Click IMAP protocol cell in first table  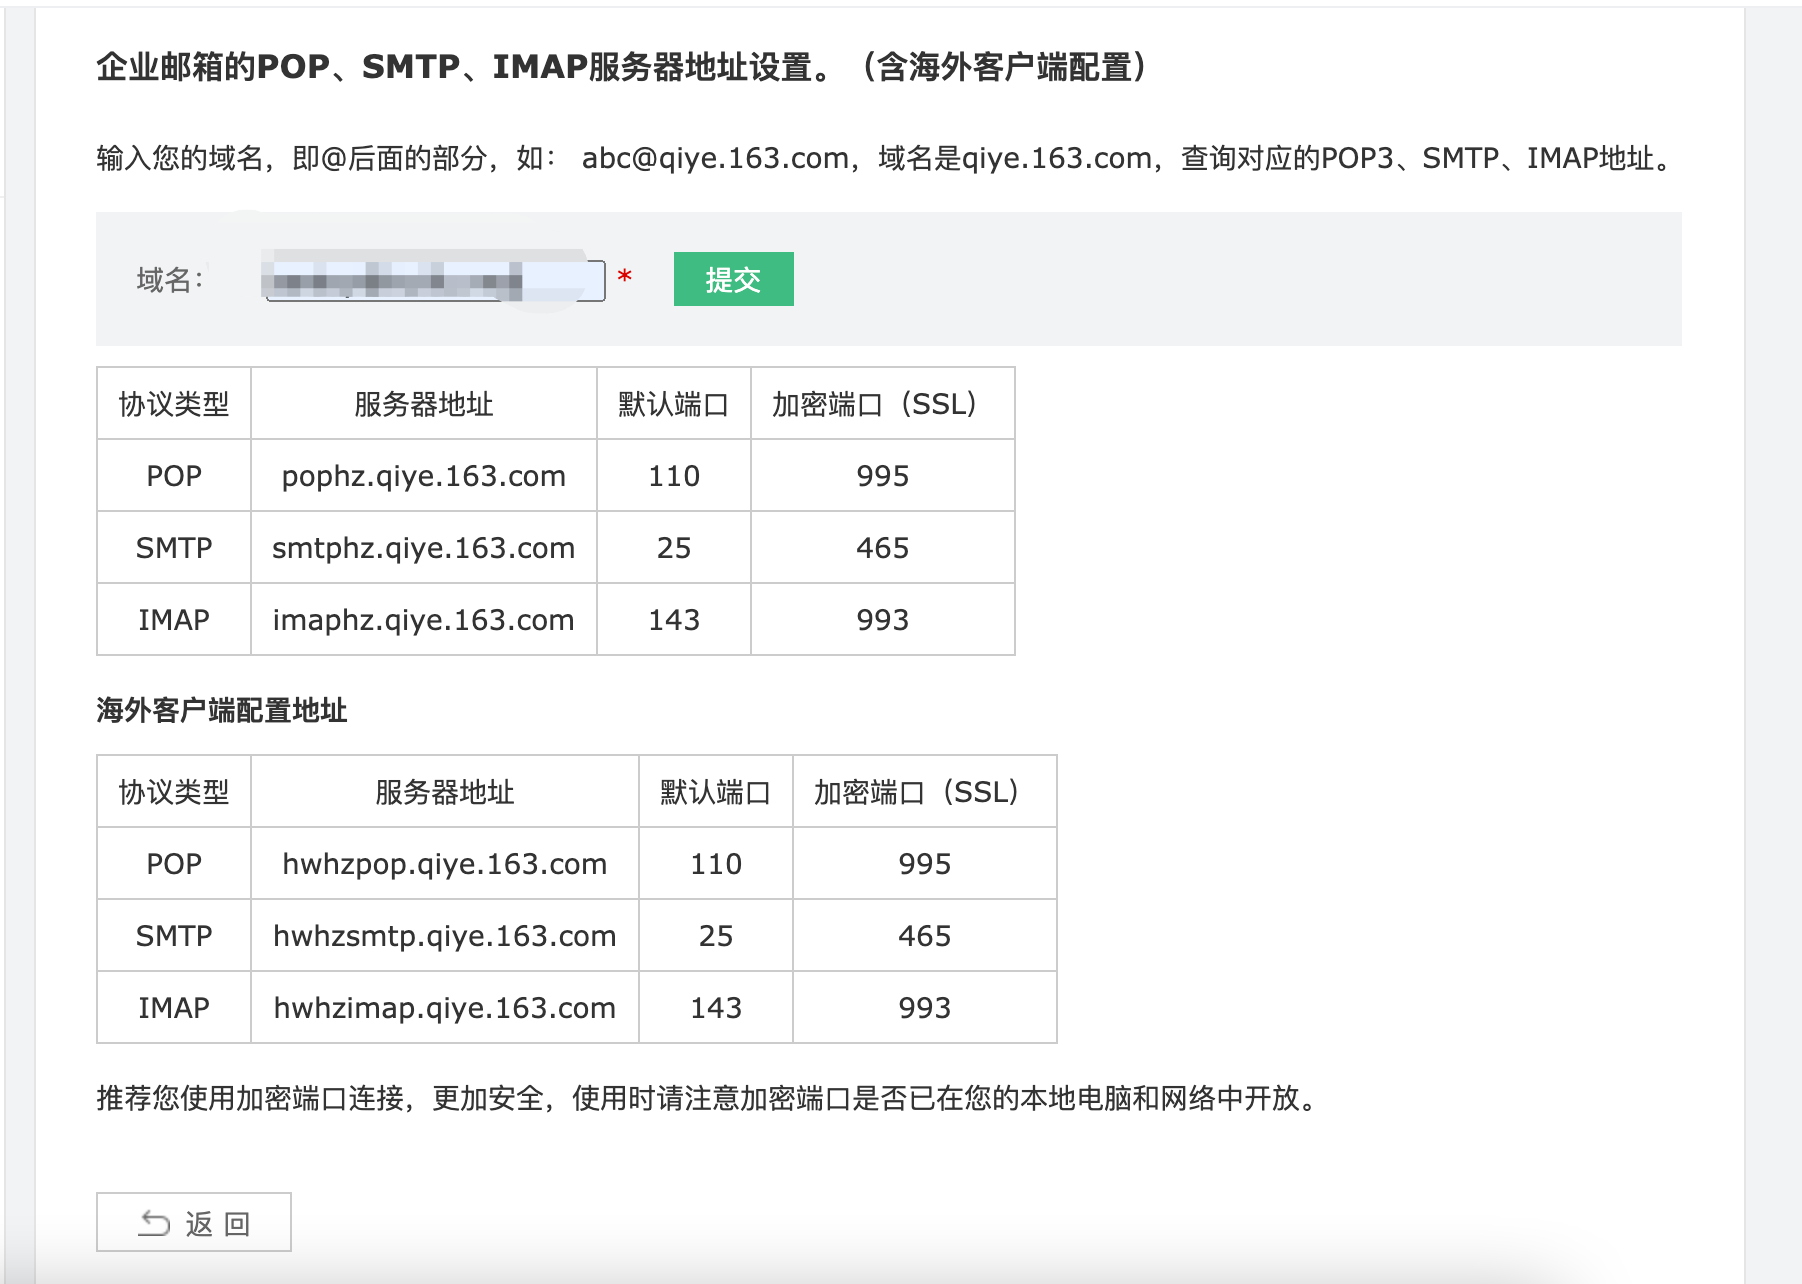click(174, 620)
